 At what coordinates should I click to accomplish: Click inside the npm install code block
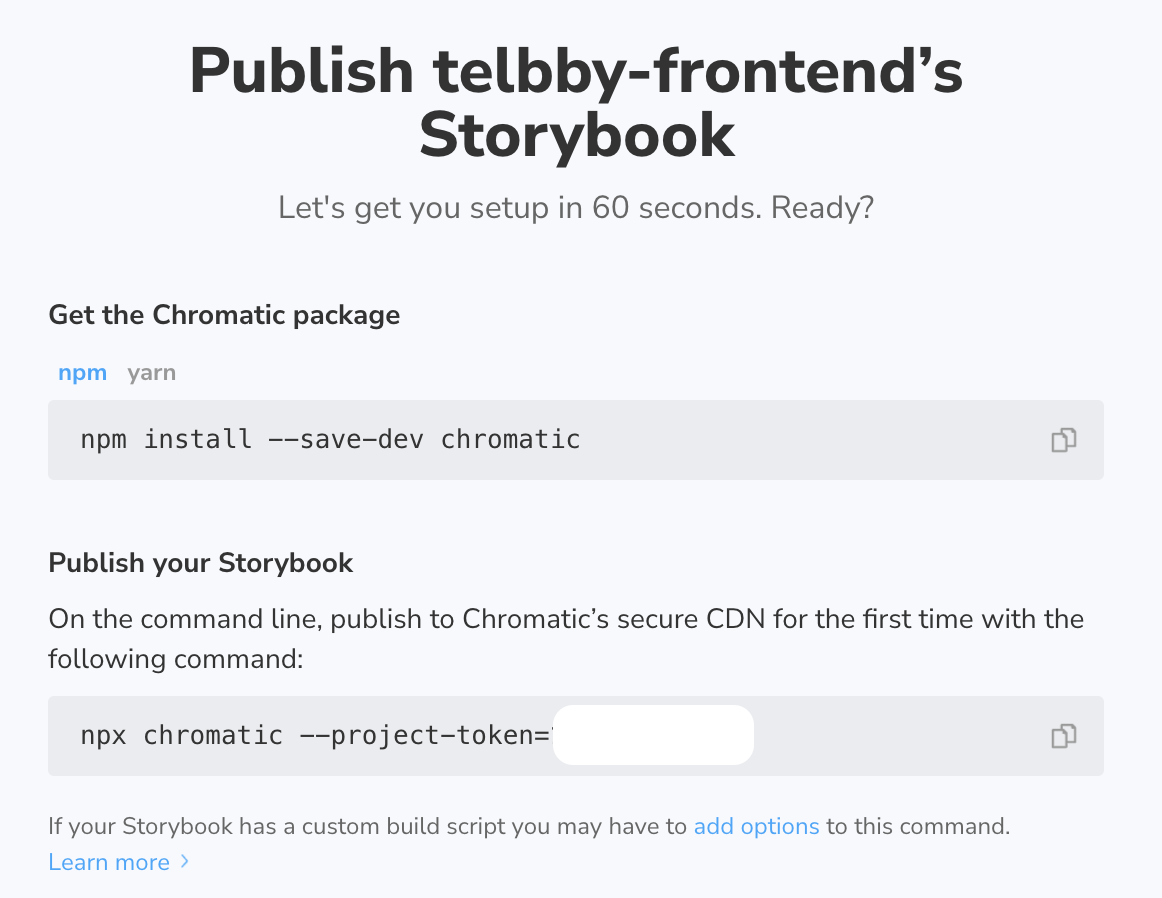(576, 440)
